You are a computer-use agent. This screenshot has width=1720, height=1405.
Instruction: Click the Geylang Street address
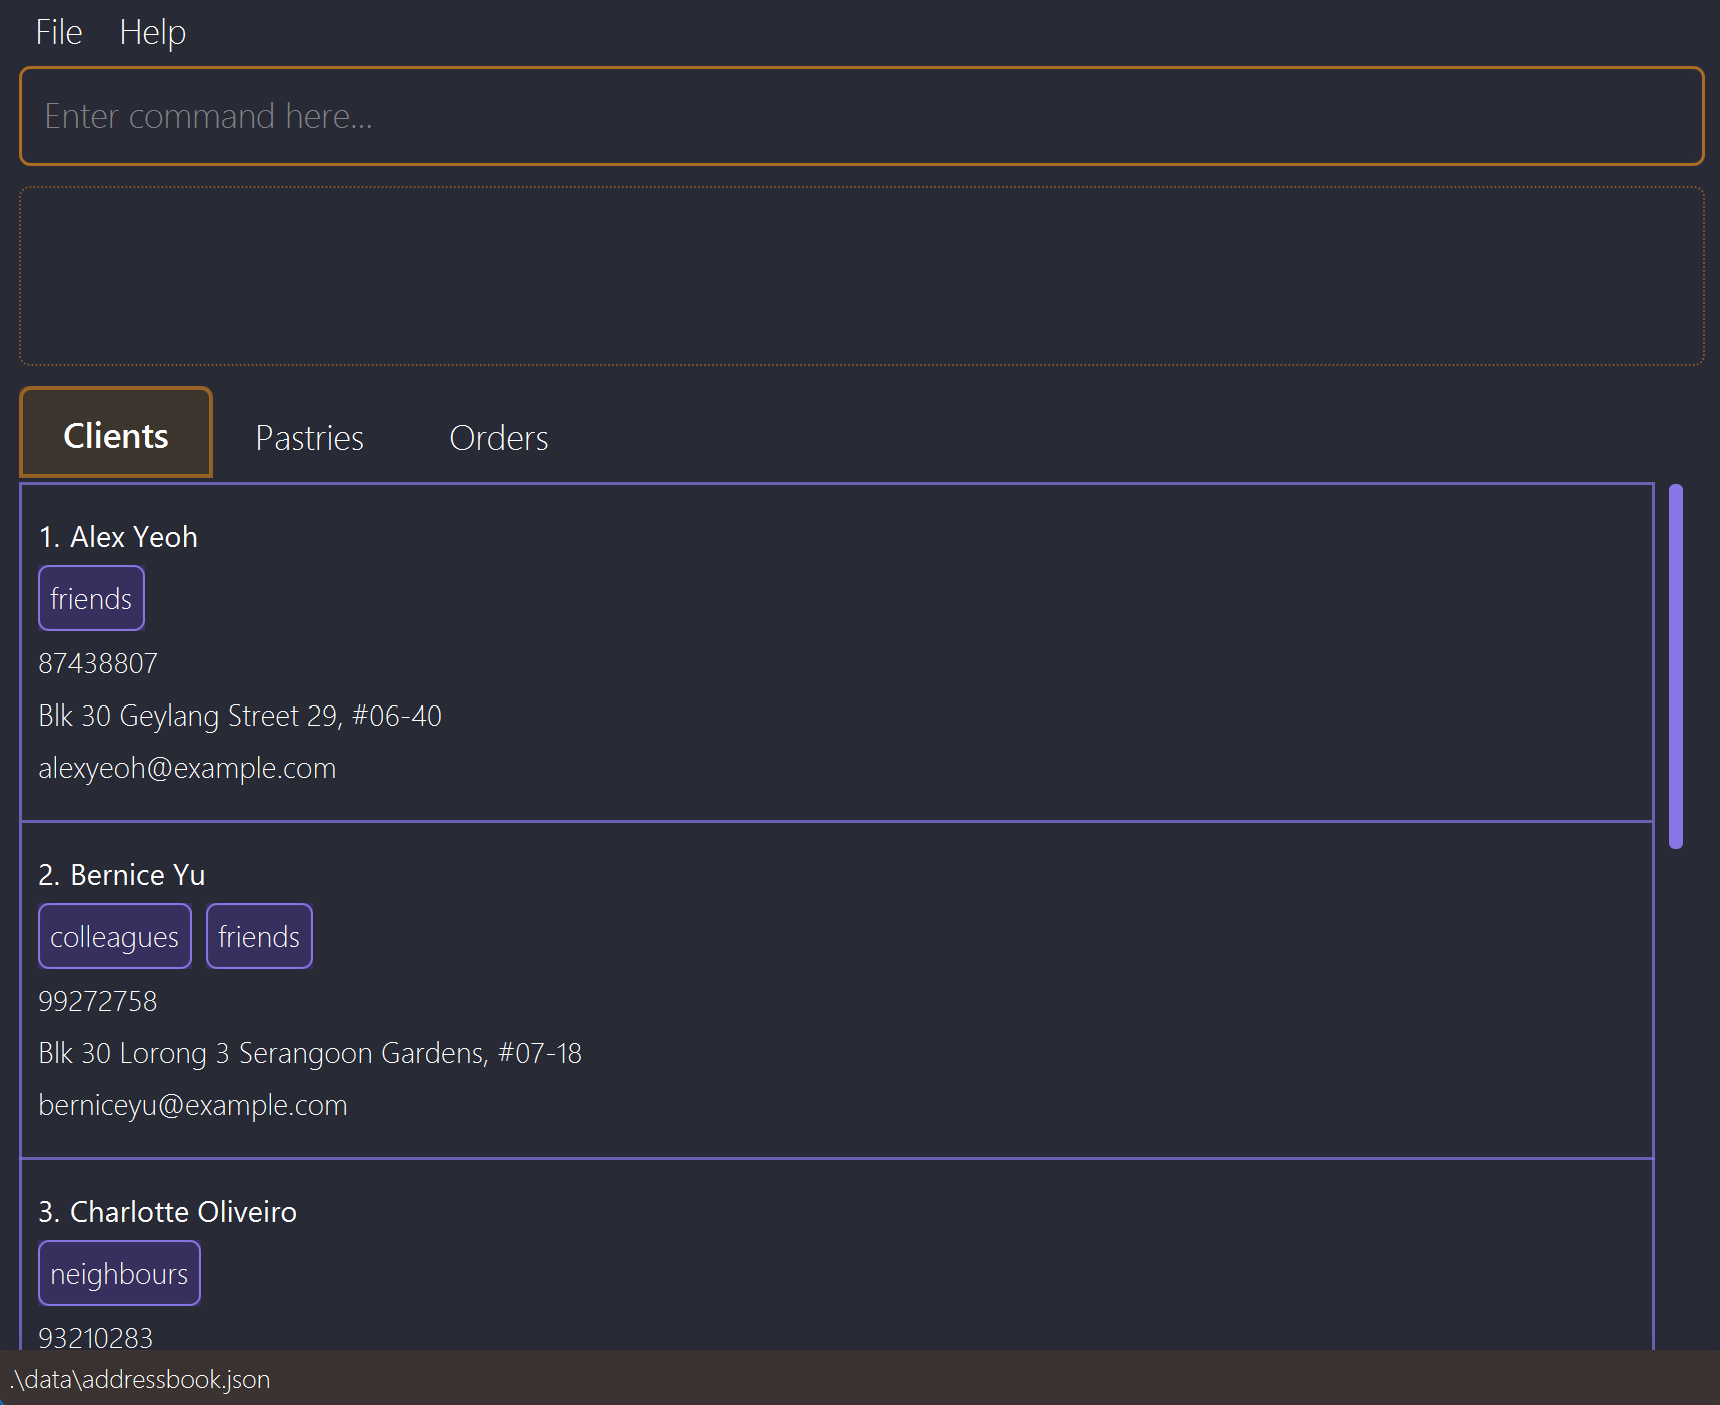click(x=240, y=716)
